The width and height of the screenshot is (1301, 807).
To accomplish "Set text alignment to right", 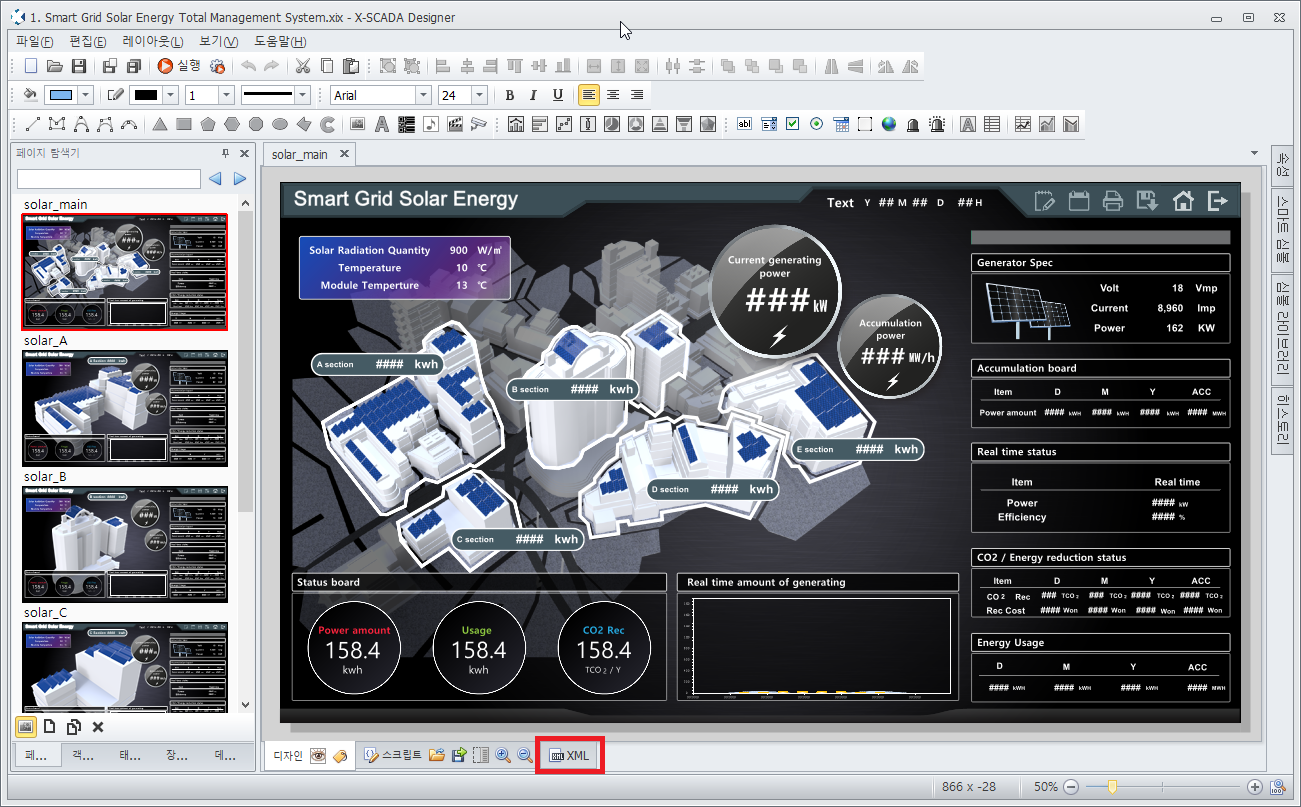I will [636, 95].
